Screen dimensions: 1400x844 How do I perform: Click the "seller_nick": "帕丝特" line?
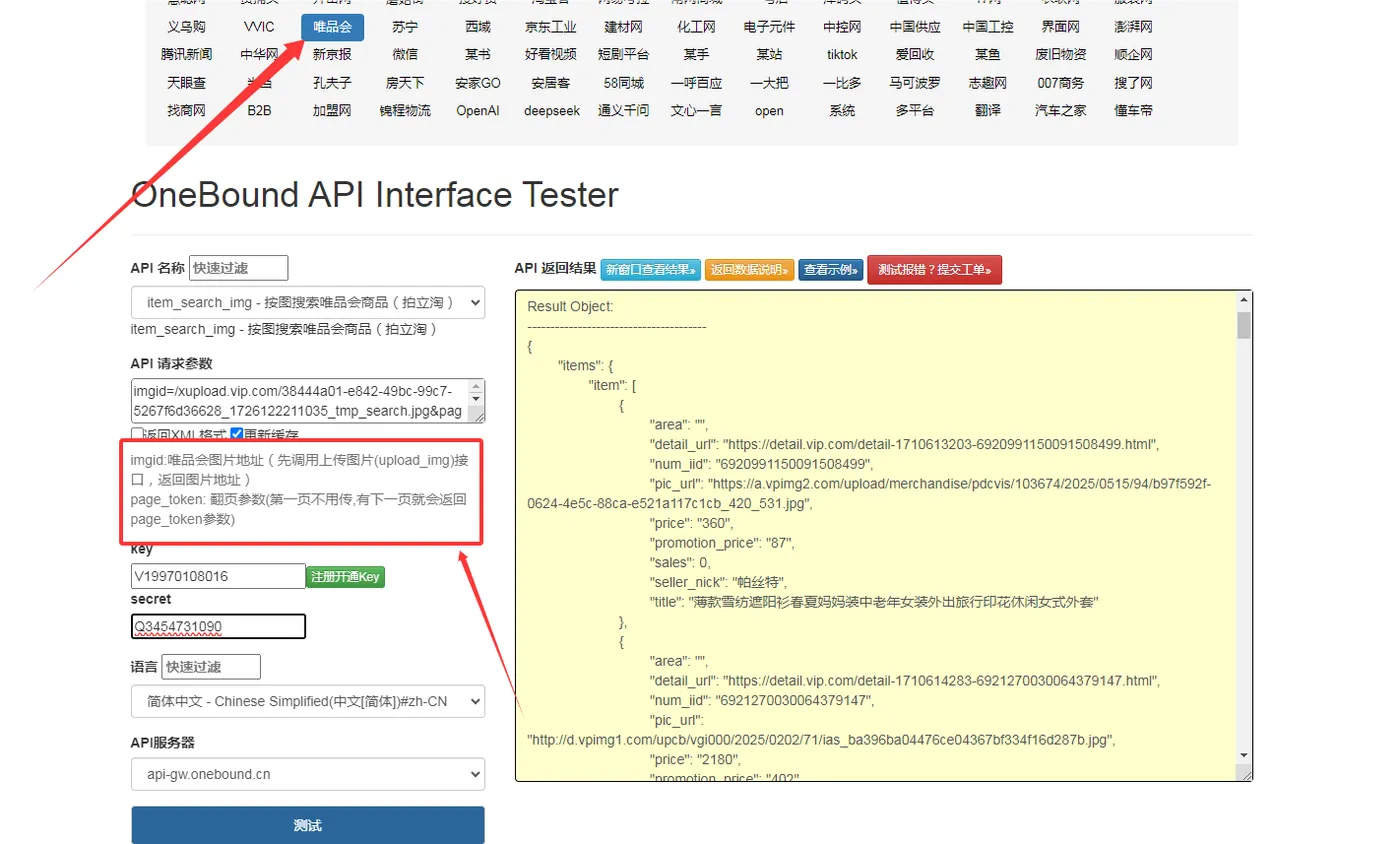718,582
